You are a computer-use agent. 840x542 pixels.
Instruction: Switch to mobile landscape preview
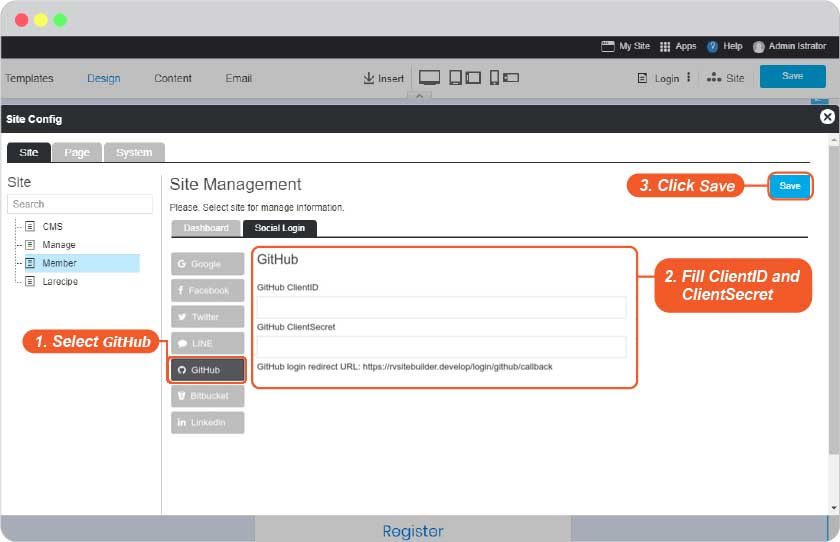(511, 78)
